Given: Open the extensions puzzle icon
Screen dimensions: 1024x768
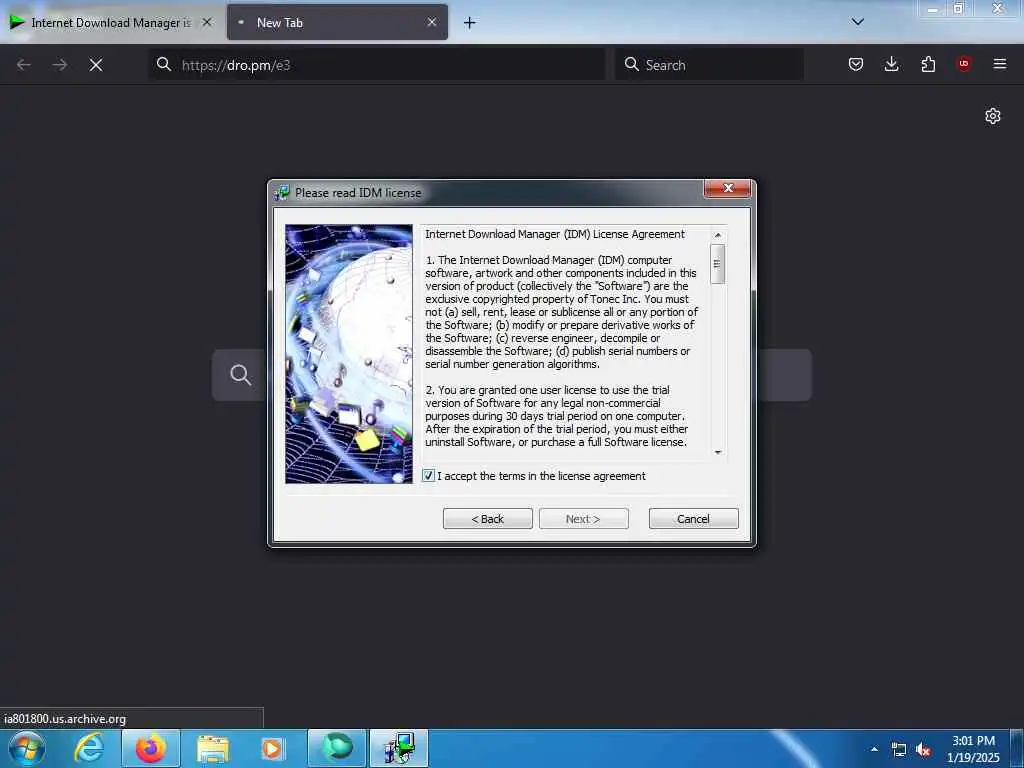Looking at the screenshot, I should [x=928, y=64].
